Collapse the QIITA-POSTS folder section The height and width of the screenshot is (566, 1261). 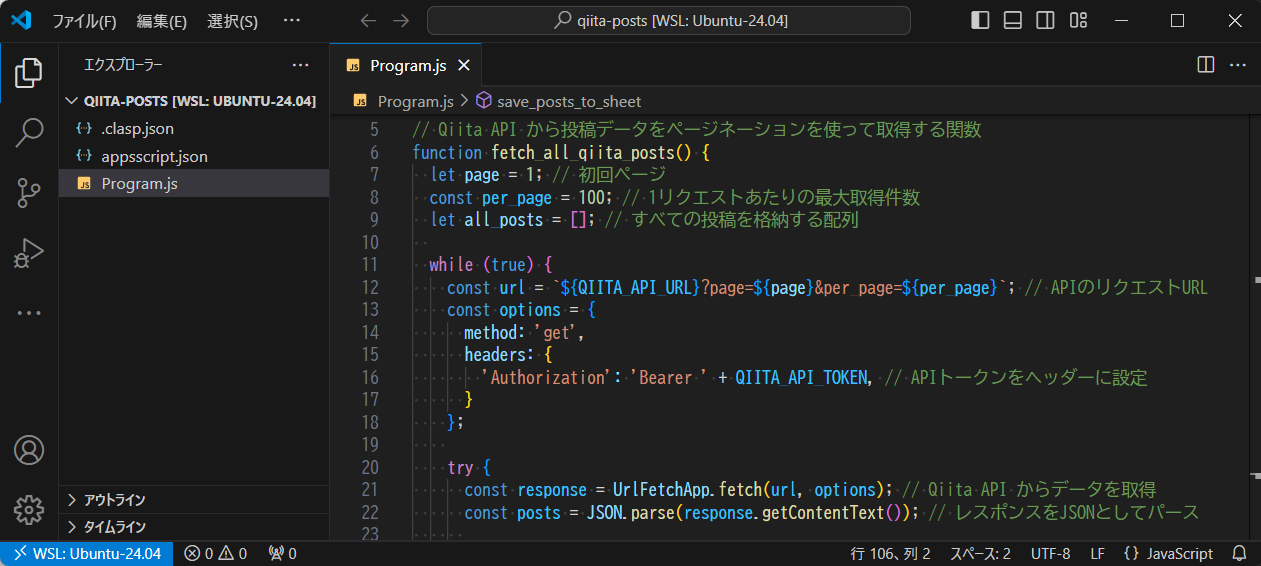point(194,101)
